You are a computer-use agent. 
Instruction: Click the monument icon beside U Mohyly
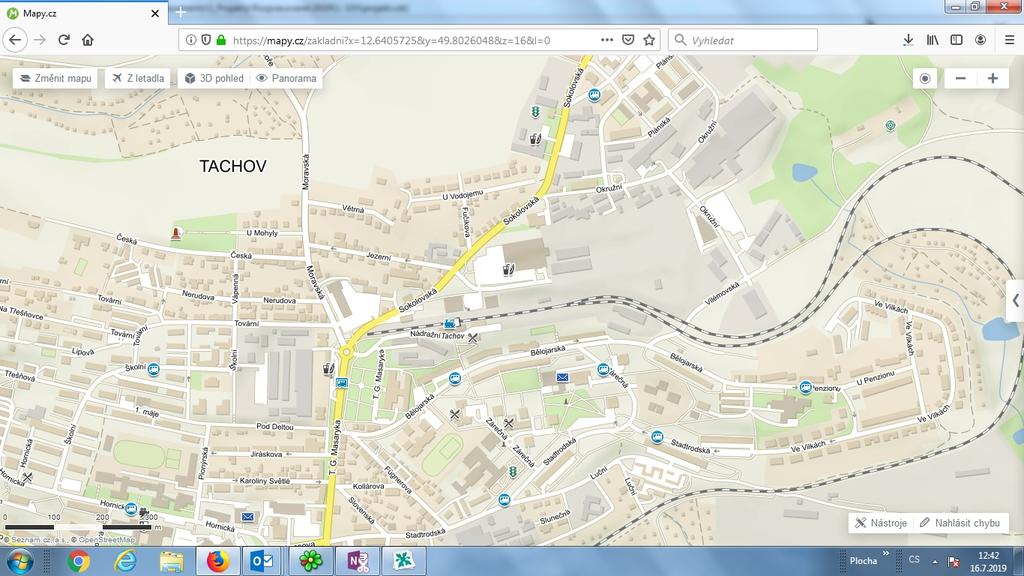(x=176, y=233)
